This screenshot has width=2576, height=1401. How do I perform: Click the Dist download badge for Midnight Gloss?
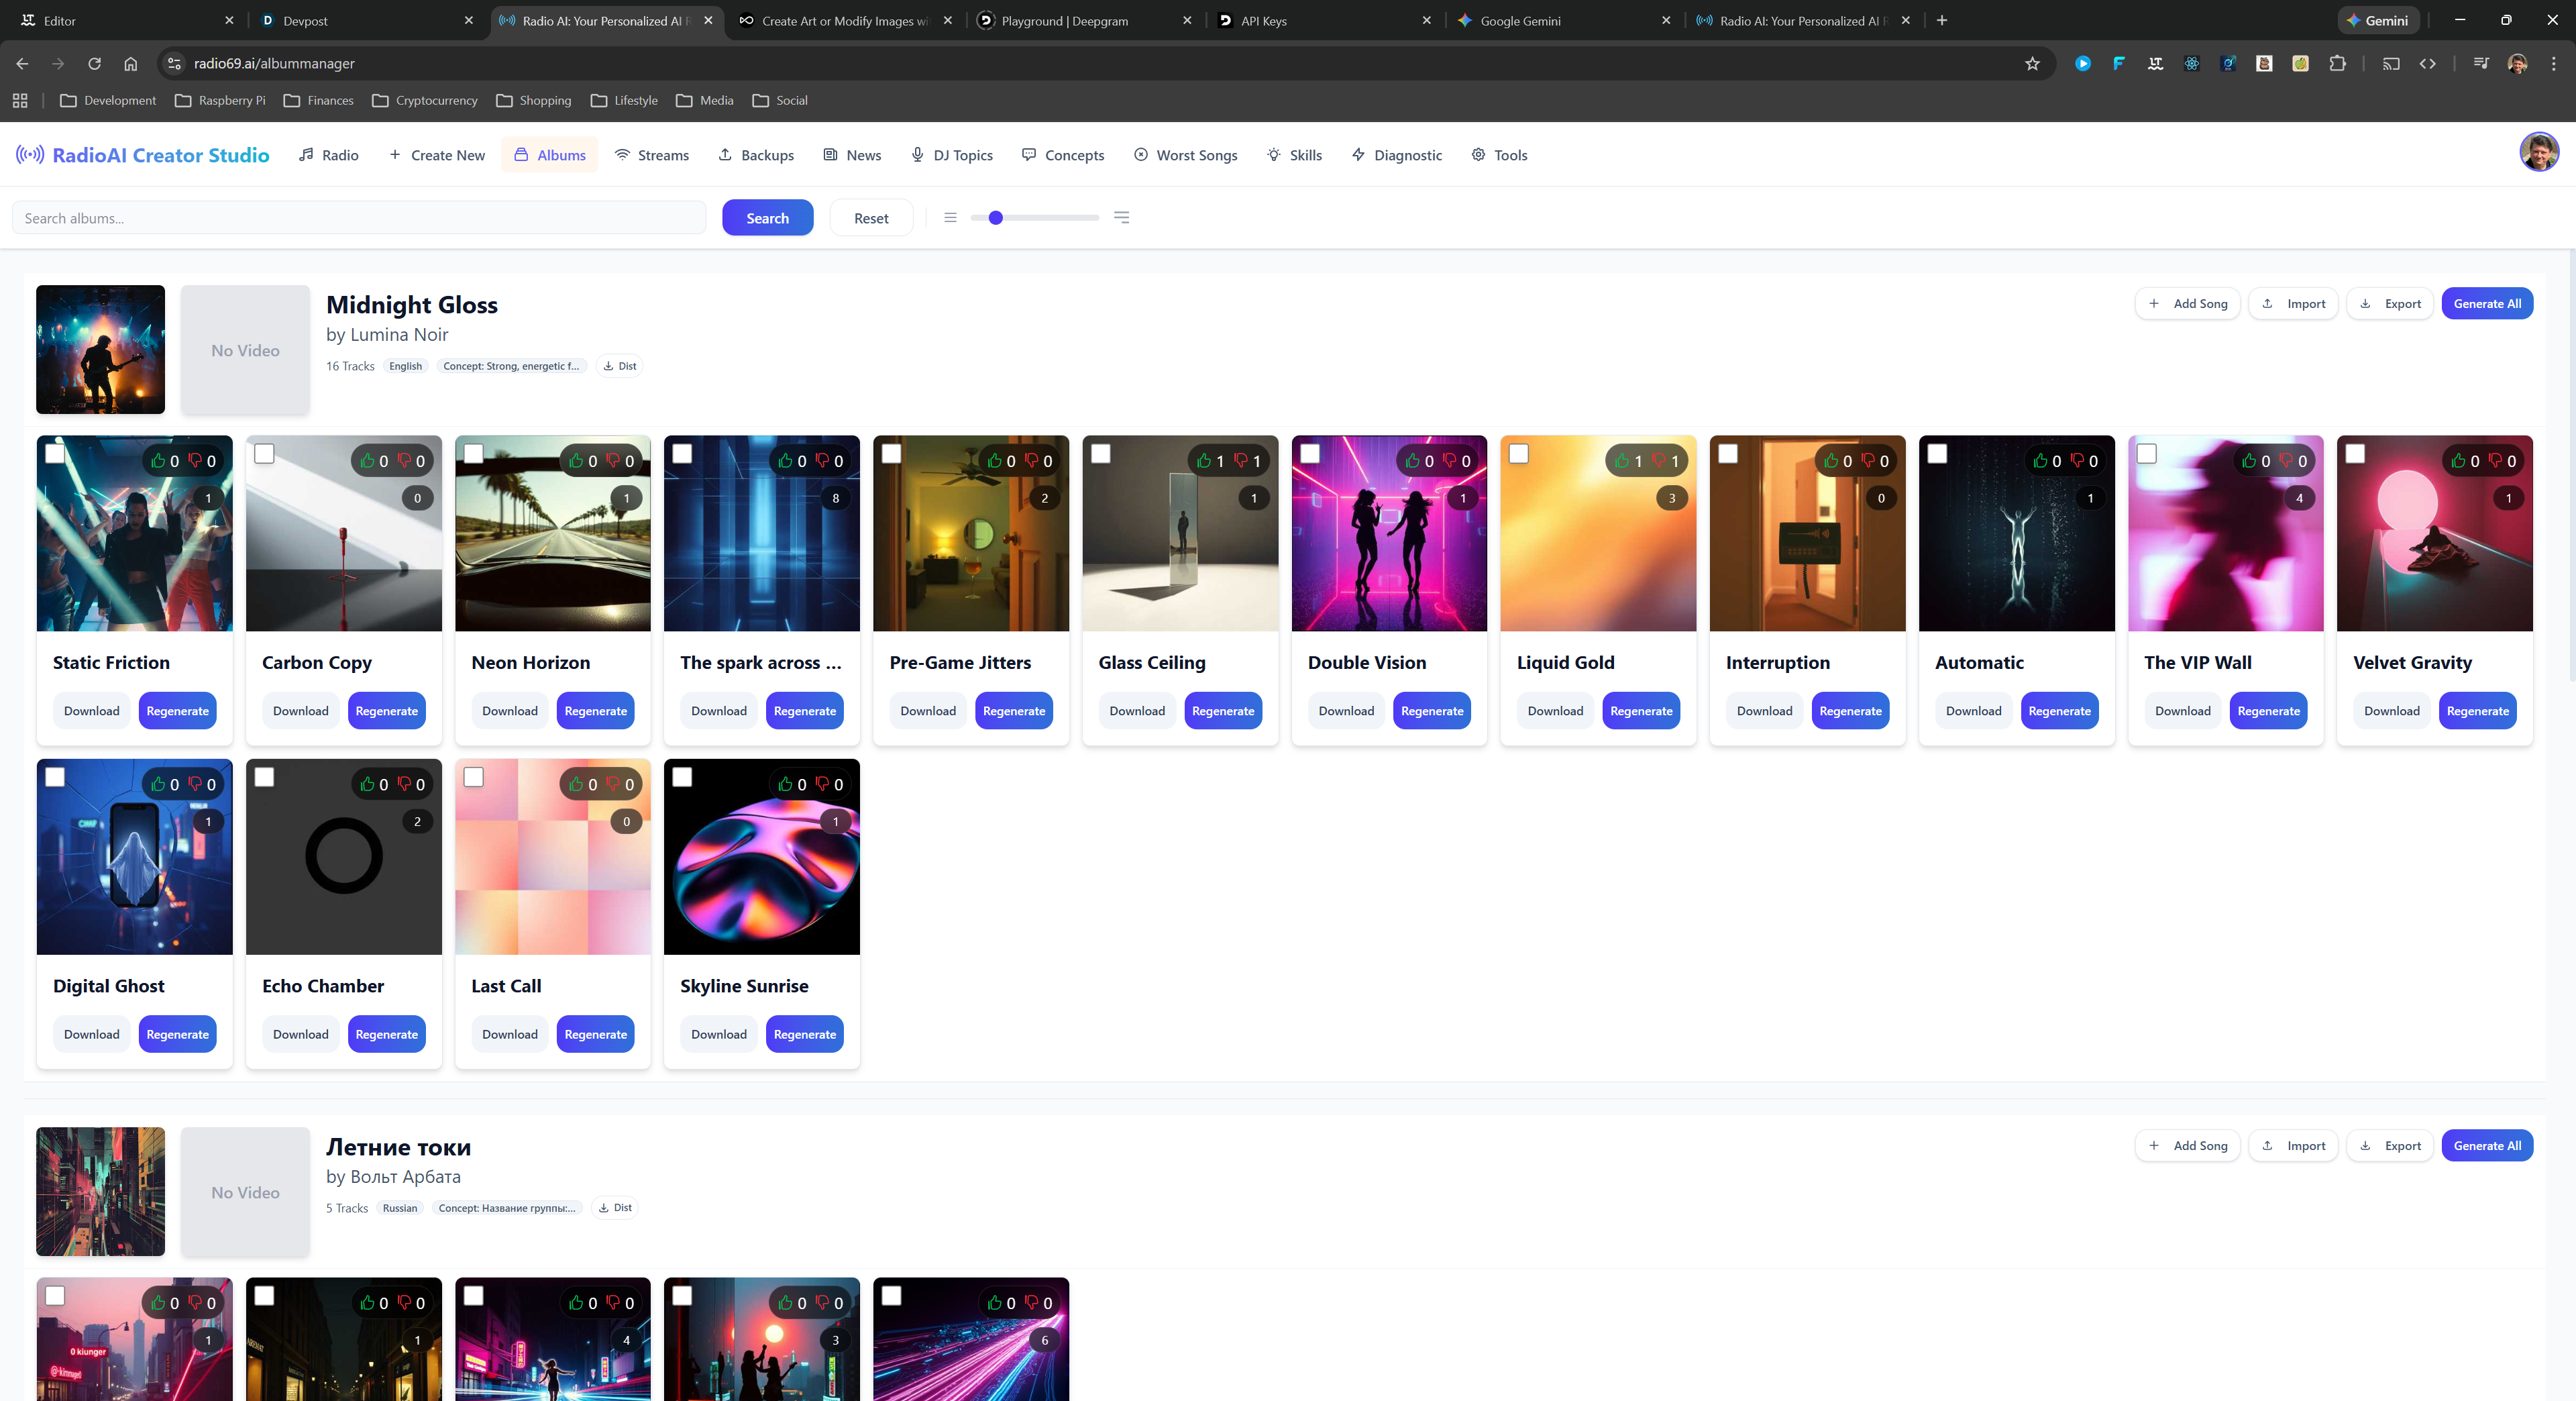click(x=620, y=366)
